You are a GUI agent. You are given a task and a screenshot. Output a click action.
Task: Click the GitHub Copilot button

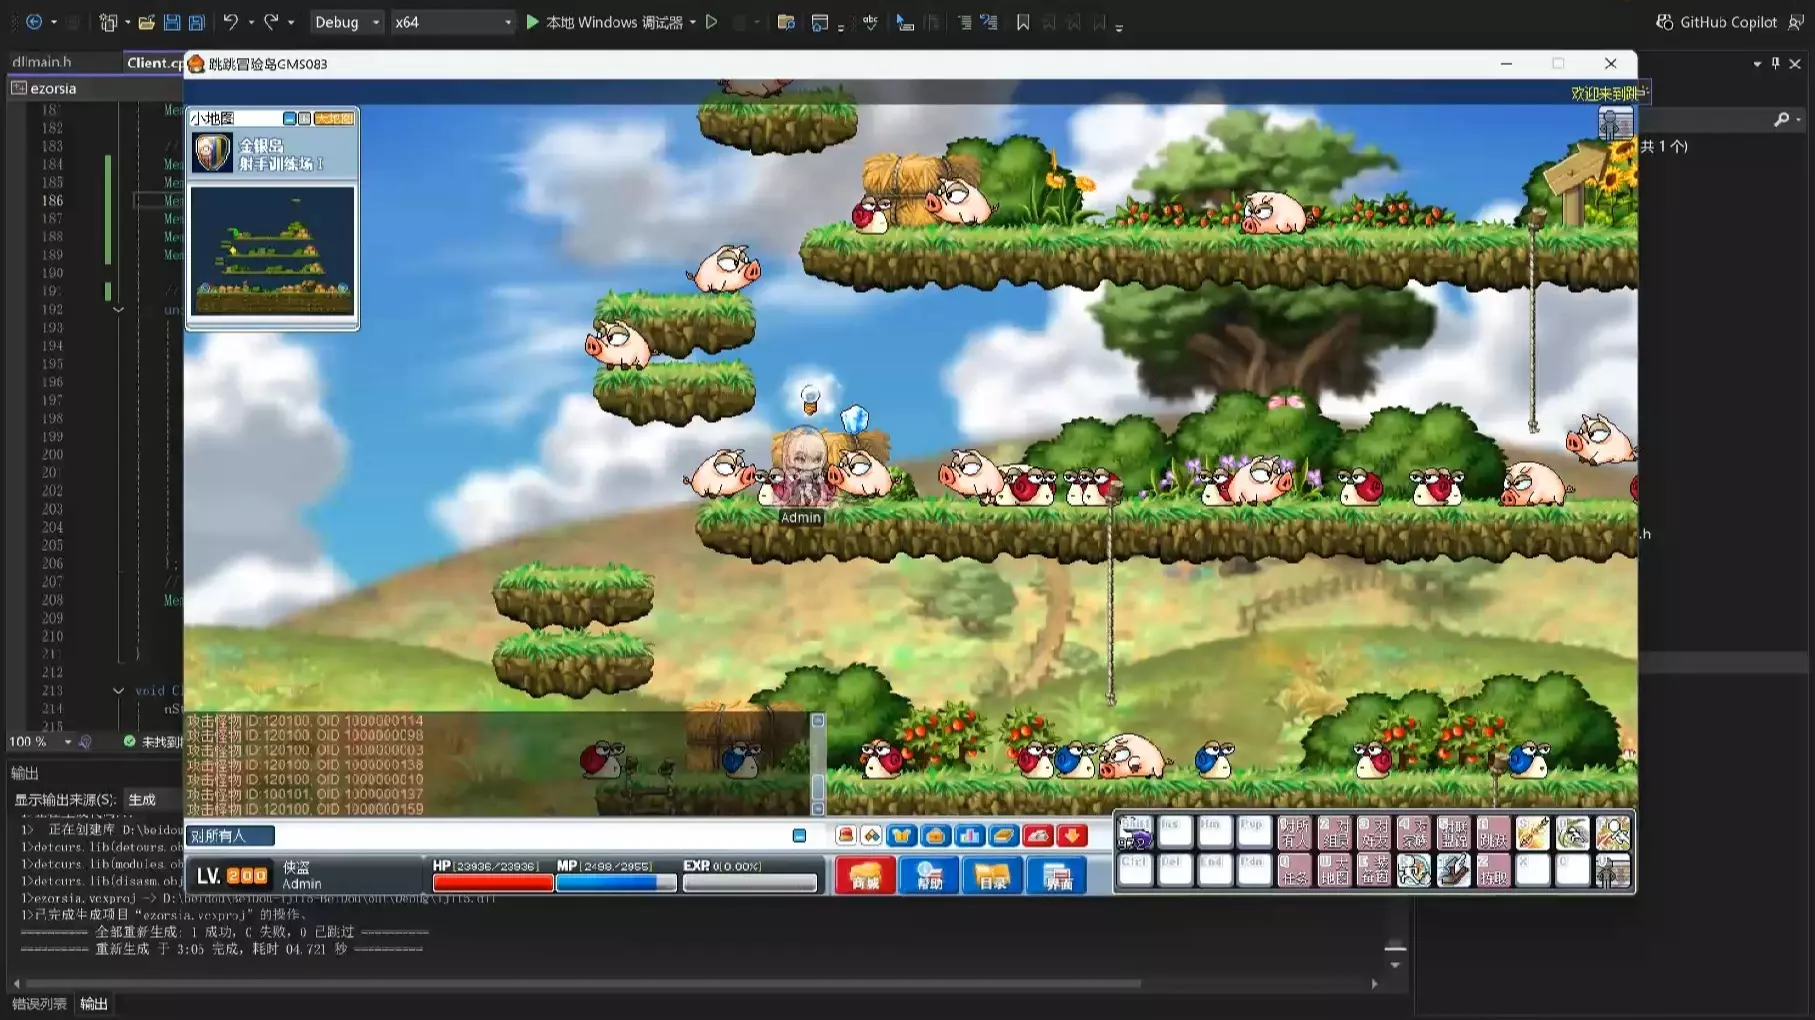coord(1717,22)
